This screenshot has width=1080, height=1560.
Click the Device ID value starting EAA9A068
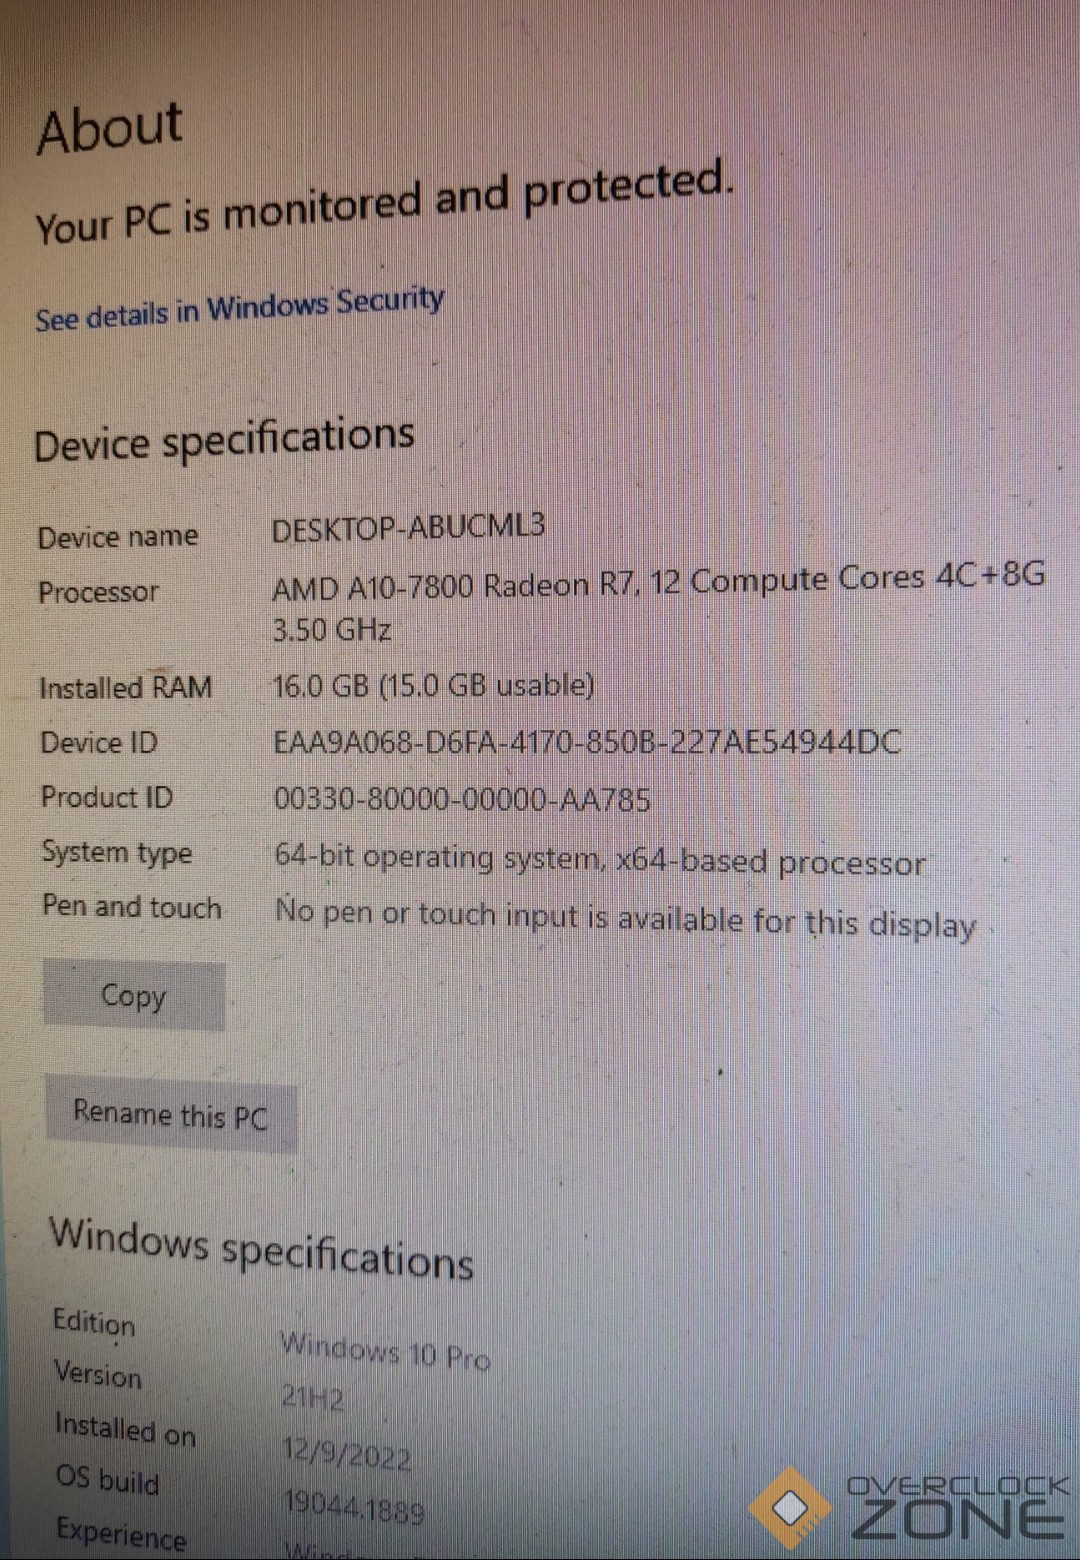click(x=587, y=742)
